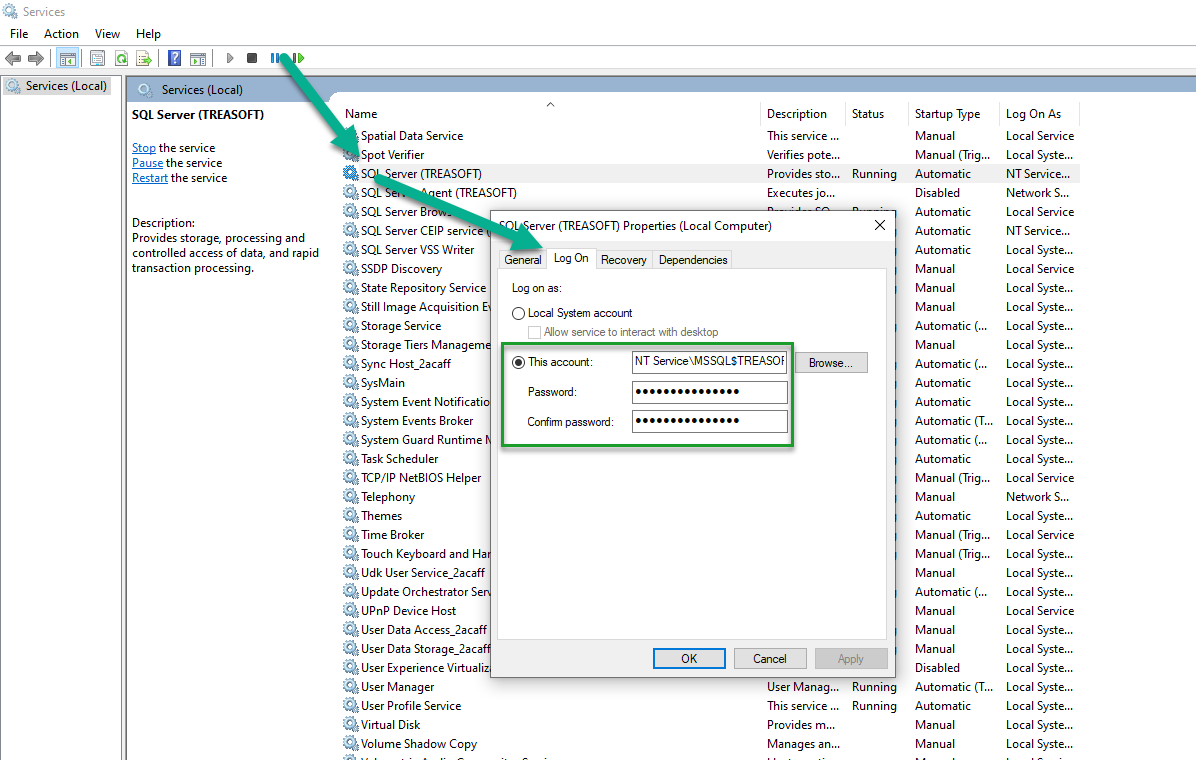Screen dimensions: 1196x760
Task: Click the gear icon beside SQL Server VSS Writer
Action: click(351, 250)
